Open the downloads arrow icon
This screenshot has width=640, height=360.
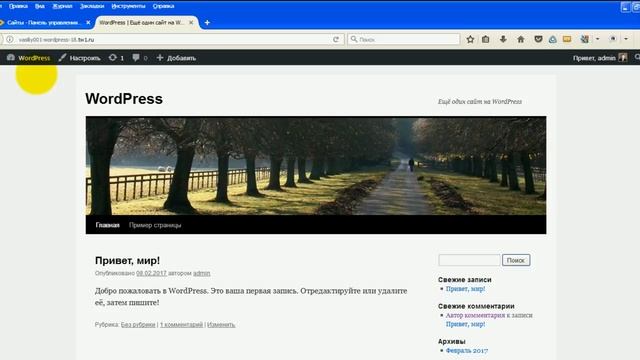tap(503, 39)
